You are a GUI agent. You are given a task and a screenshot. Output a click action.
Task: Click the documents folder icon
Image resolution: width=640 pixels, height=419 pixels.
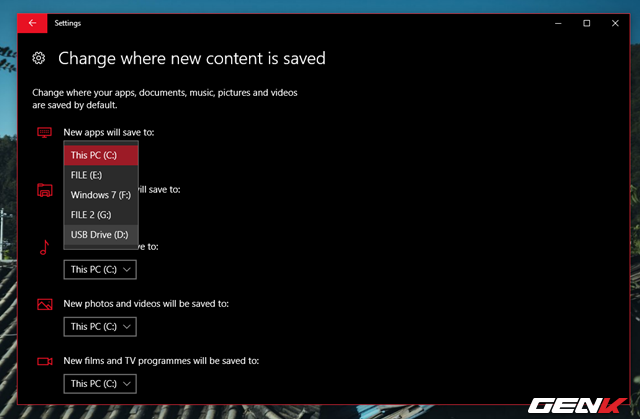pyautogui.click(x=44, y=190)
